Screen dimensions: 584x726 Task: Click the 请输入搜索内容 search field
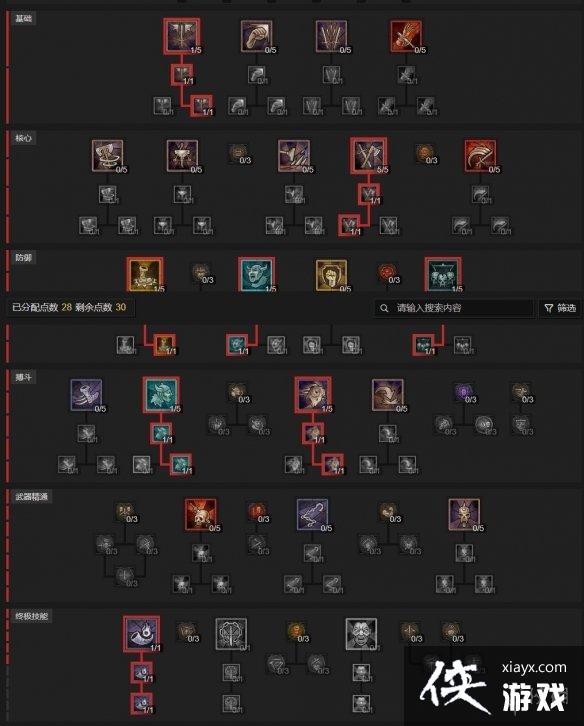tap(454, 308)
